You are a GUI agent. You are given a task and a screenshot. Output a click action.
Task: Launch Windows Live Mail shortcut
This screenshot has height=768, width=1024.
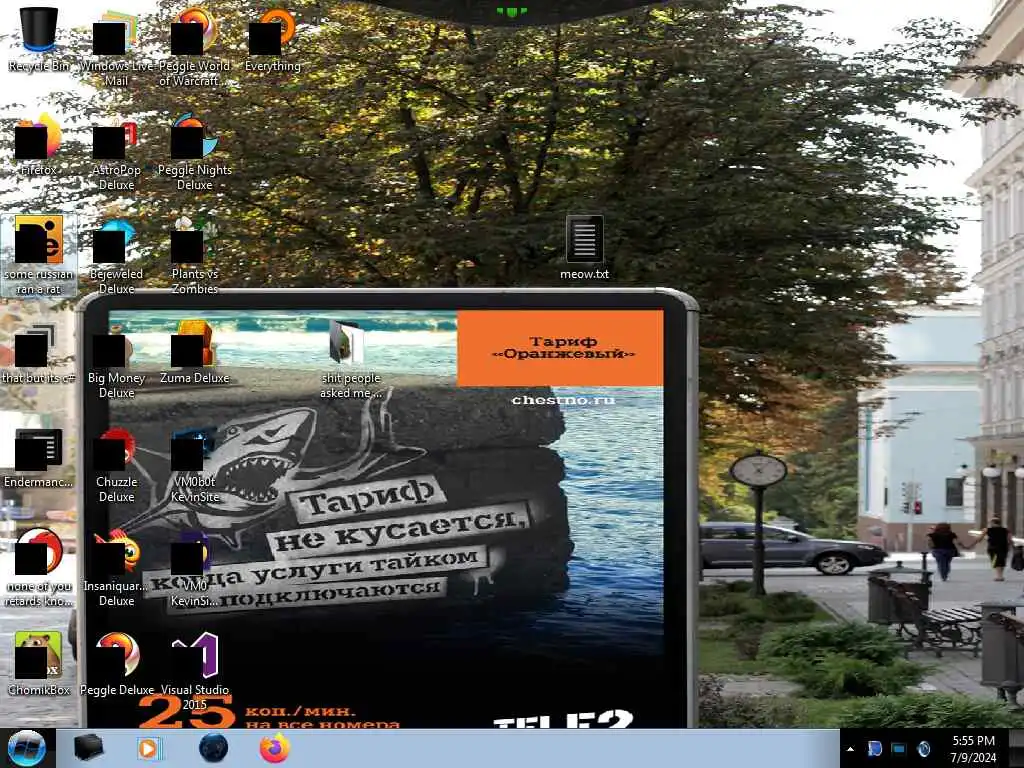click(x=116, y=50)
